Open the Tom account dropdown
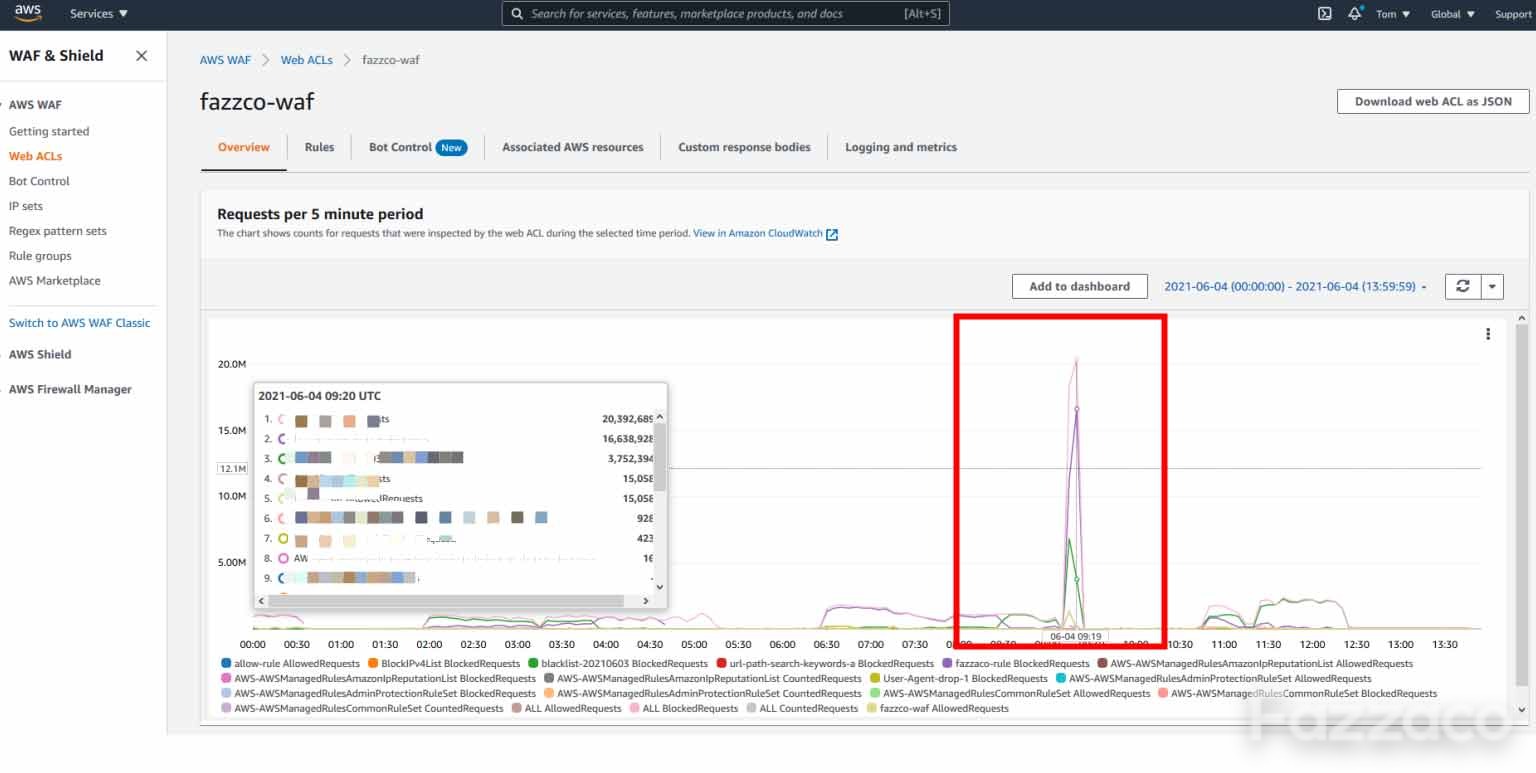This screenshot has width=1536, height=773. pos(1393,14)
